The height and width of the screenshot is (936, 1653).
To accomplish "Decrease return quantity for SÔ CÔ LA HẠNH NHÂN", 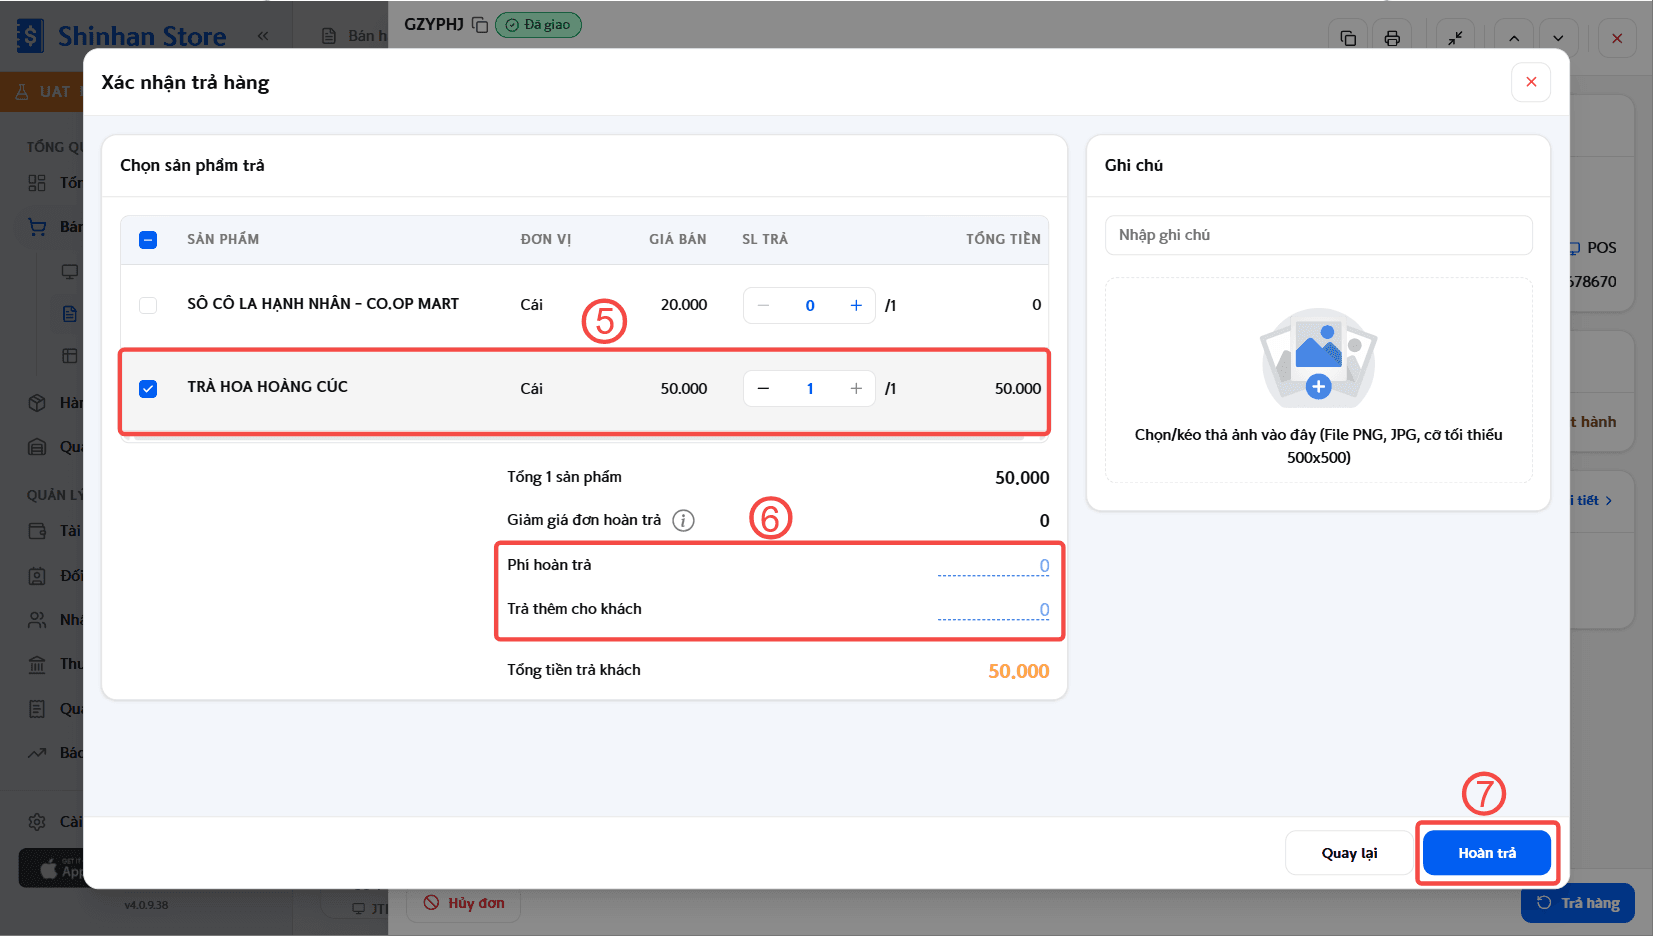I will (x=763, y=305).
